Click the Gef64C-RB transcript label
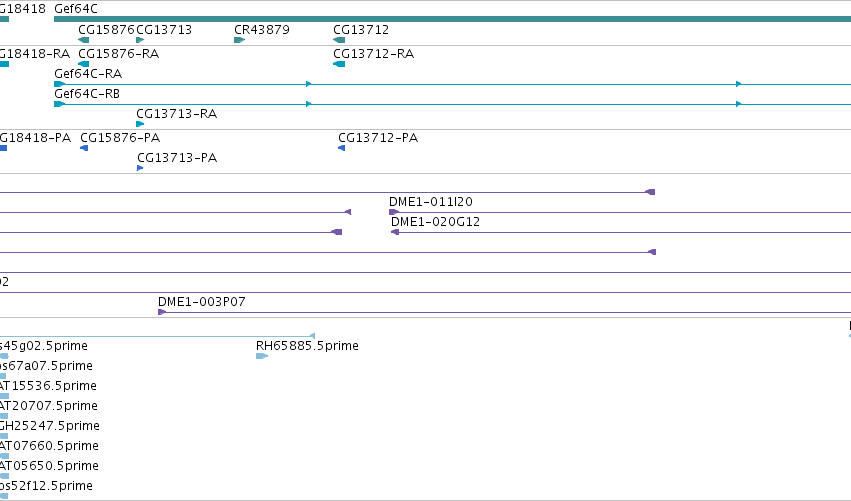Screen dimensions: 851x501 pos(87,94)
